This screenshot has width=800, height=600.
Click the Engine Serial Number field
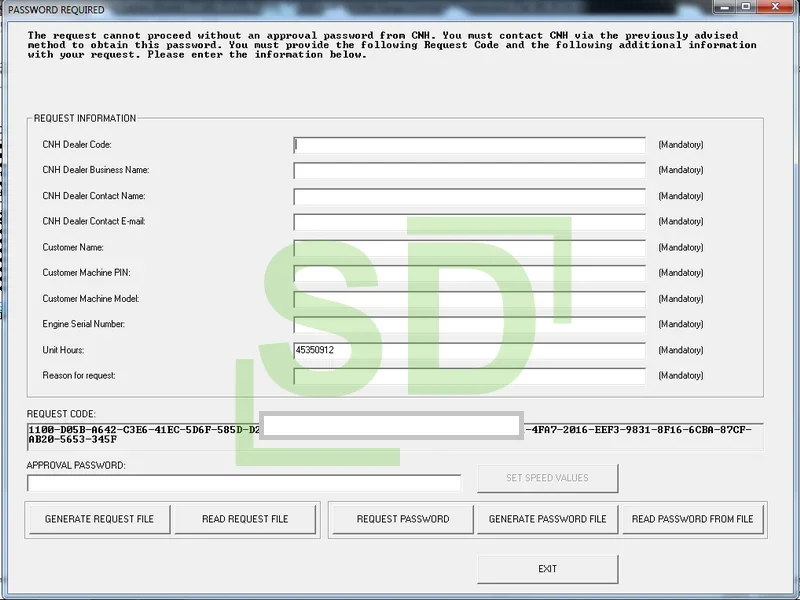[470, 325]
